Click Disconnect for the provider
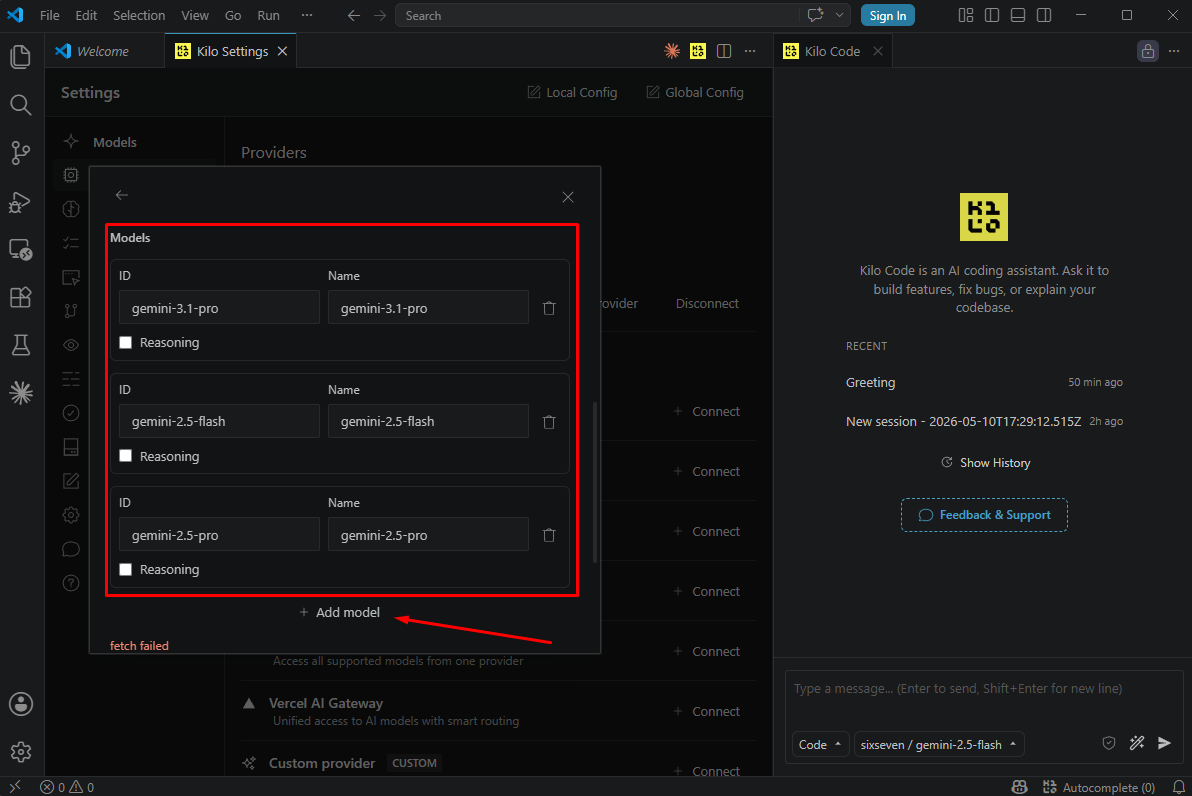The image size is (1192, 796). (707, 303)
